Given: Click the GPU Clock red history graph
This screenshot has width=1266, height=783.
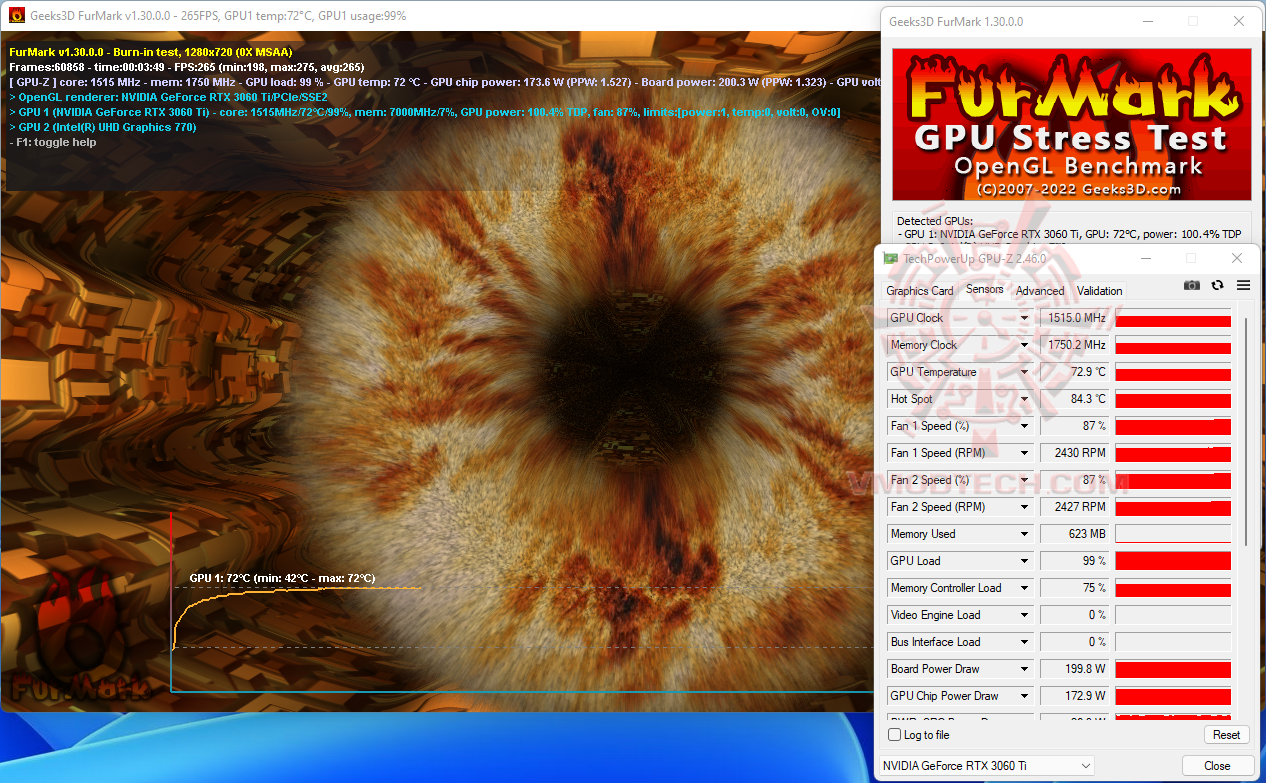Looking at the screenshot, I should click(1173, 318).
